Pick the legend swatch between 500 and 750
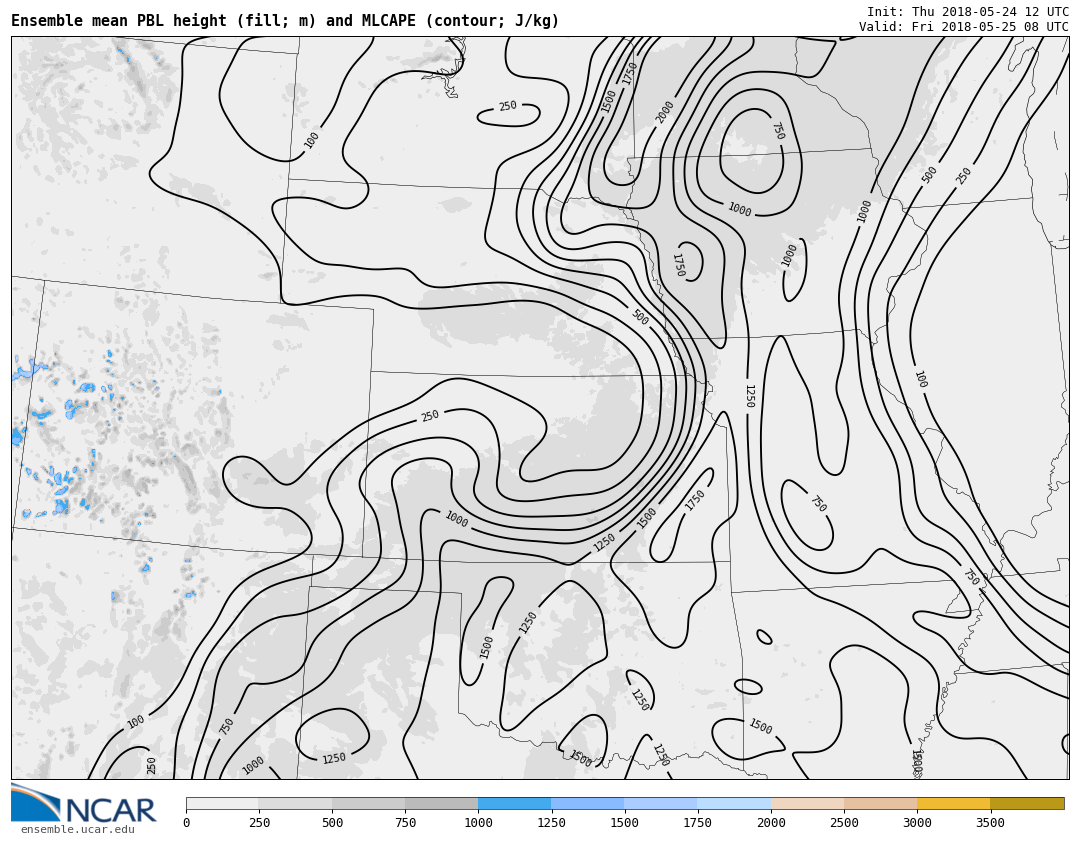The height and width of the screenshot is (842, 1080). pos(368,803)
